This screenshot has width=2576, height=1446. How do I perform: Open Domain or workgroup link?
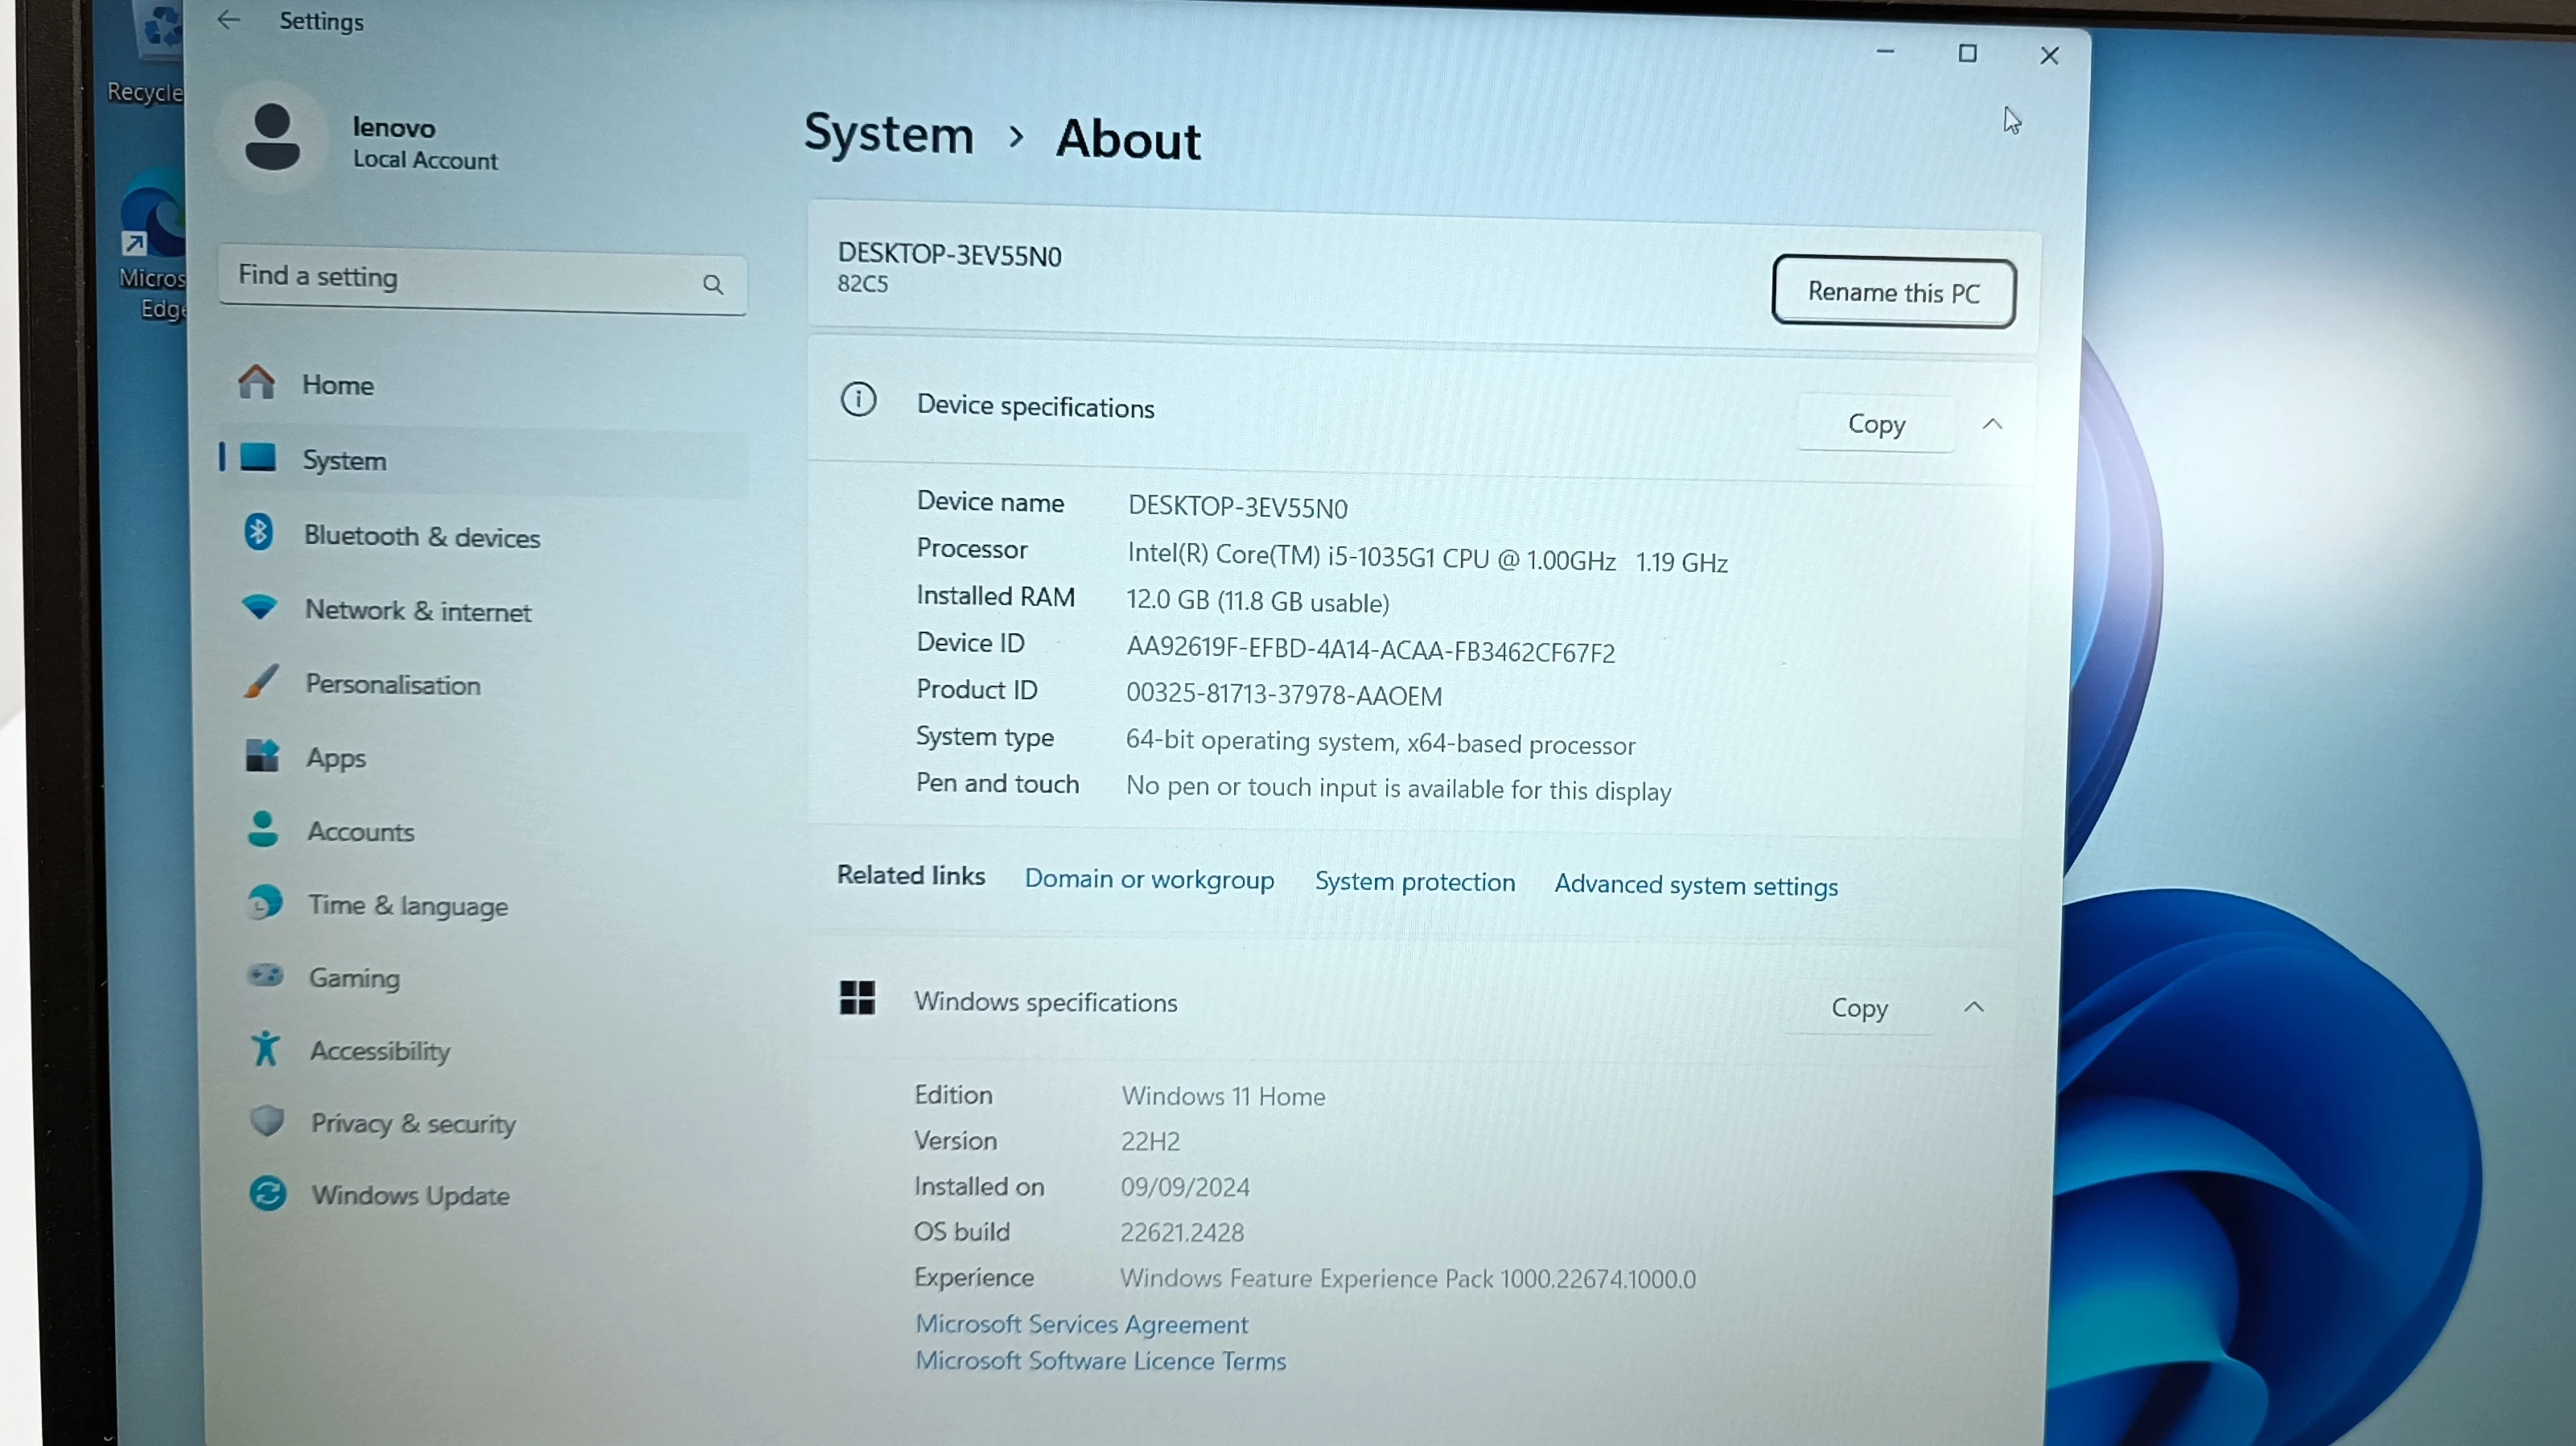tap(1149, 879)
